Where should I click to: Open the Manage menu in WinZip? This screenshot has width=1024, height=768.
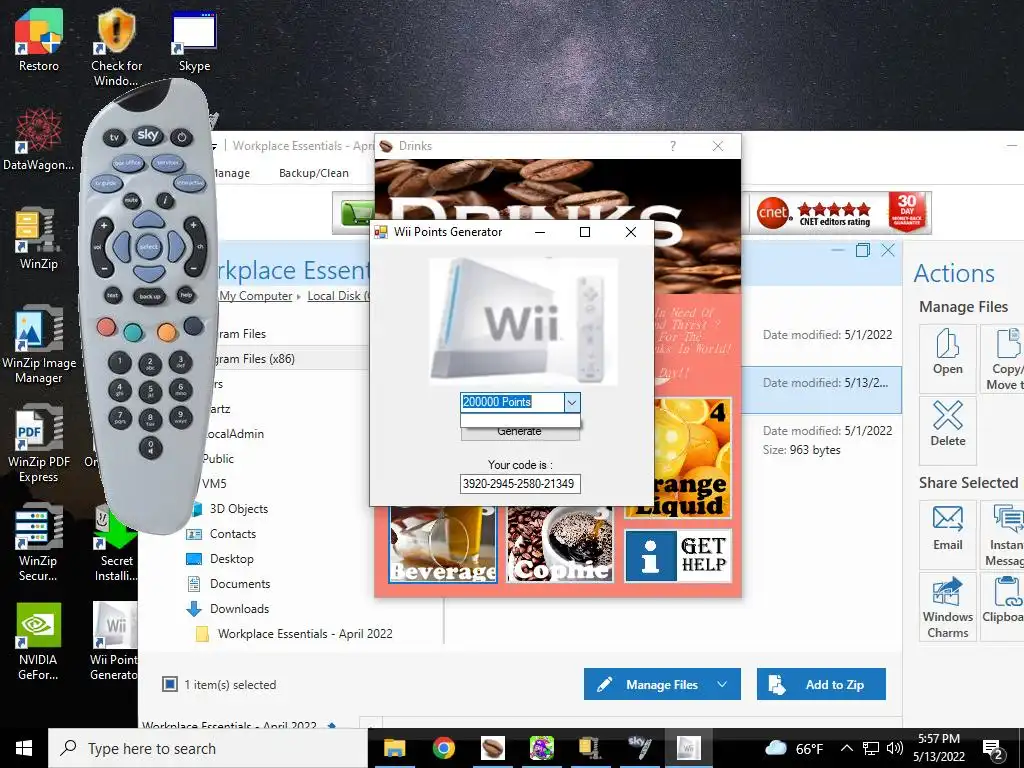coord(231,173)
